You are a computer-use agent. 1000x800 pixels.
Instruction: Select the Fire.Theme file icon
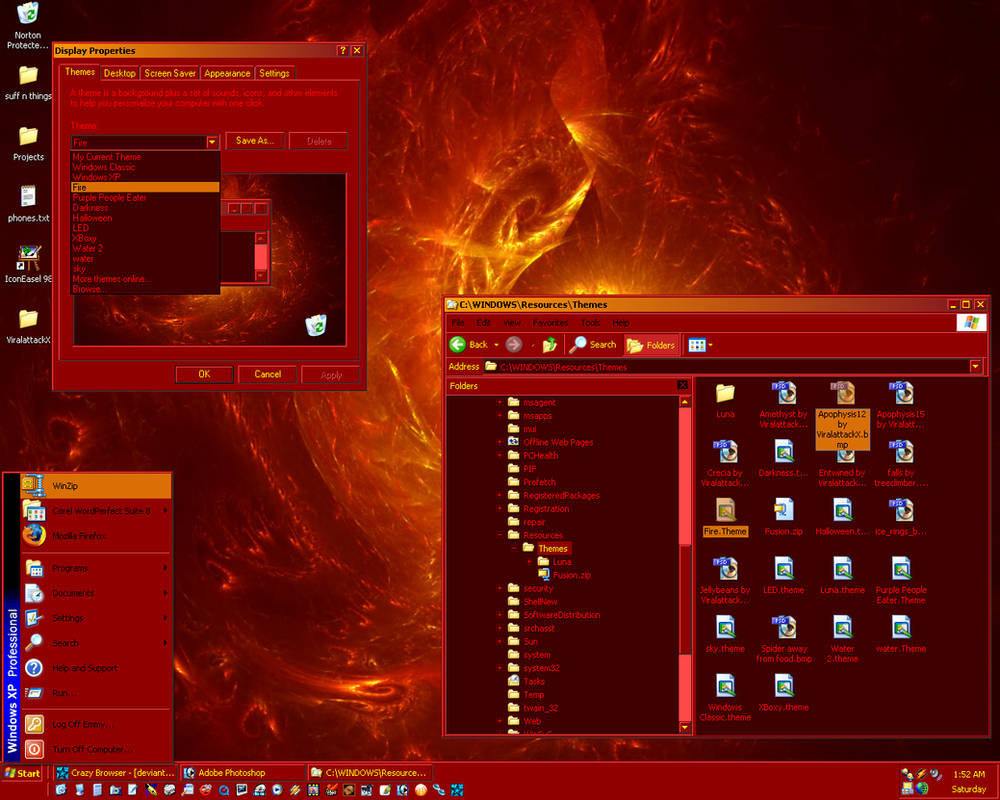725,510
